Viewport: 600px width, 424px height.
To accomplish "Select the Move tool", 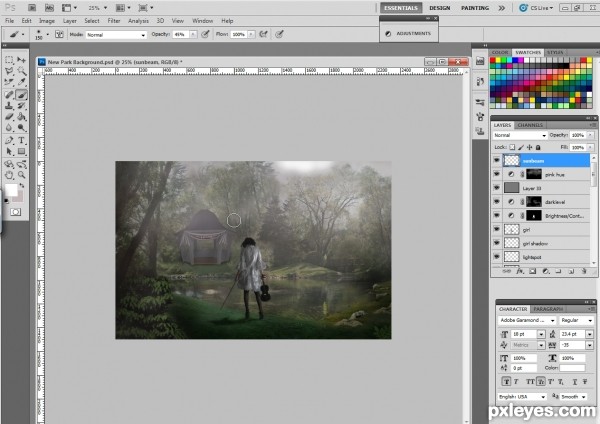I will click(21, 60).
